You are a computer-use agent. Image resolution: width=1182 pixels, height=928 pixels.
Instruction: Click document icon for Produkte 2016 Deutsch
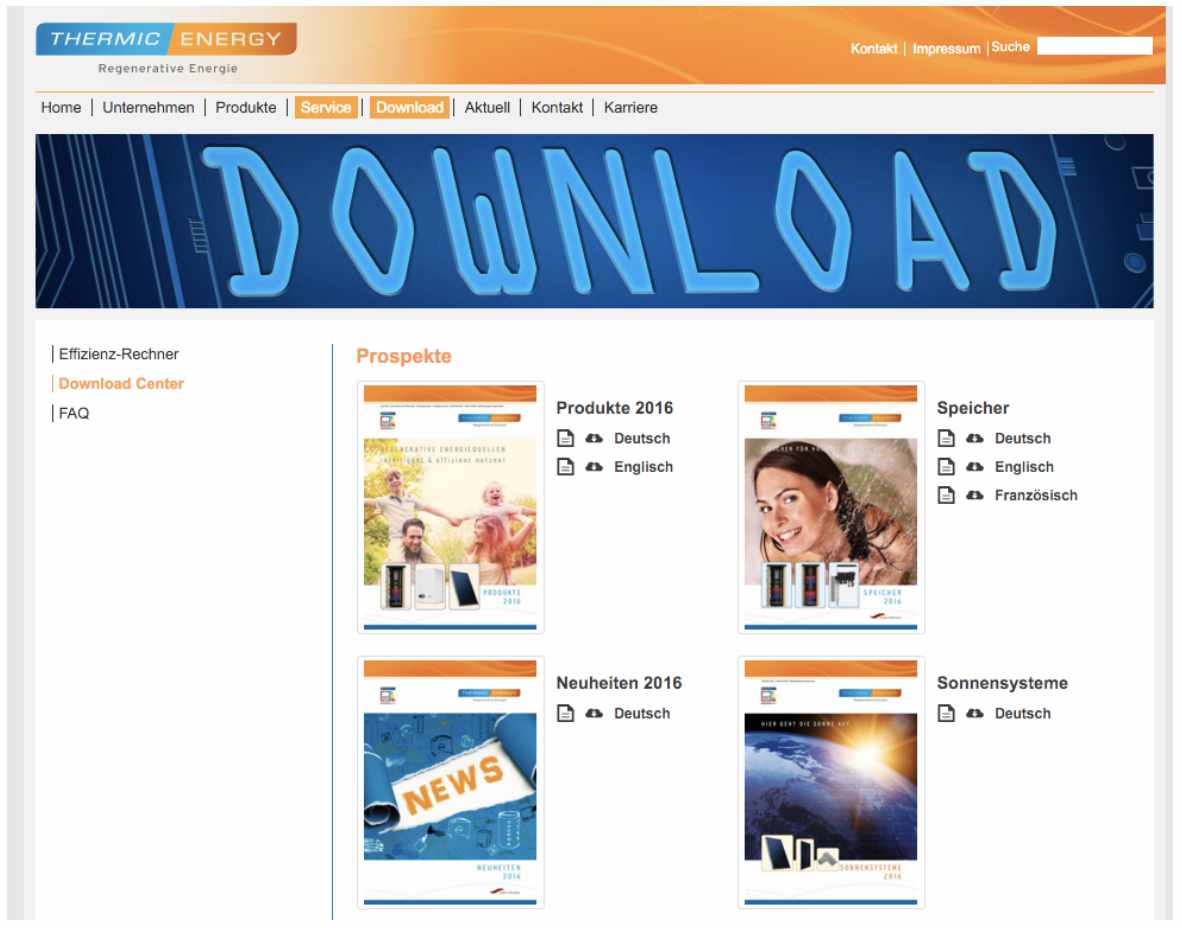point(565,439)
